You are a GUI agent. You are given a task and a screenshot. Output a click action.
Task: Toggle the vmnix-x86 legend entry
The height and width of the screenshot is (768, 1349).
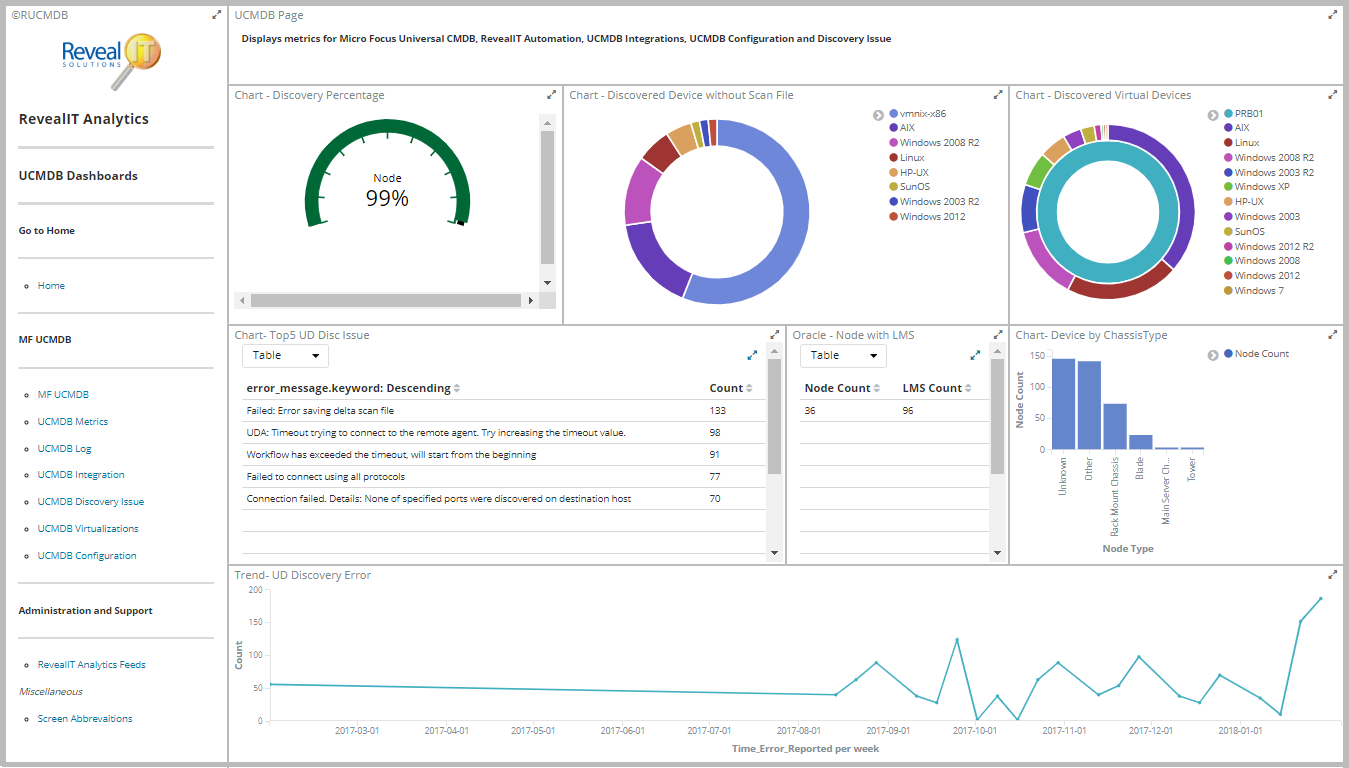tap(921, 114)
